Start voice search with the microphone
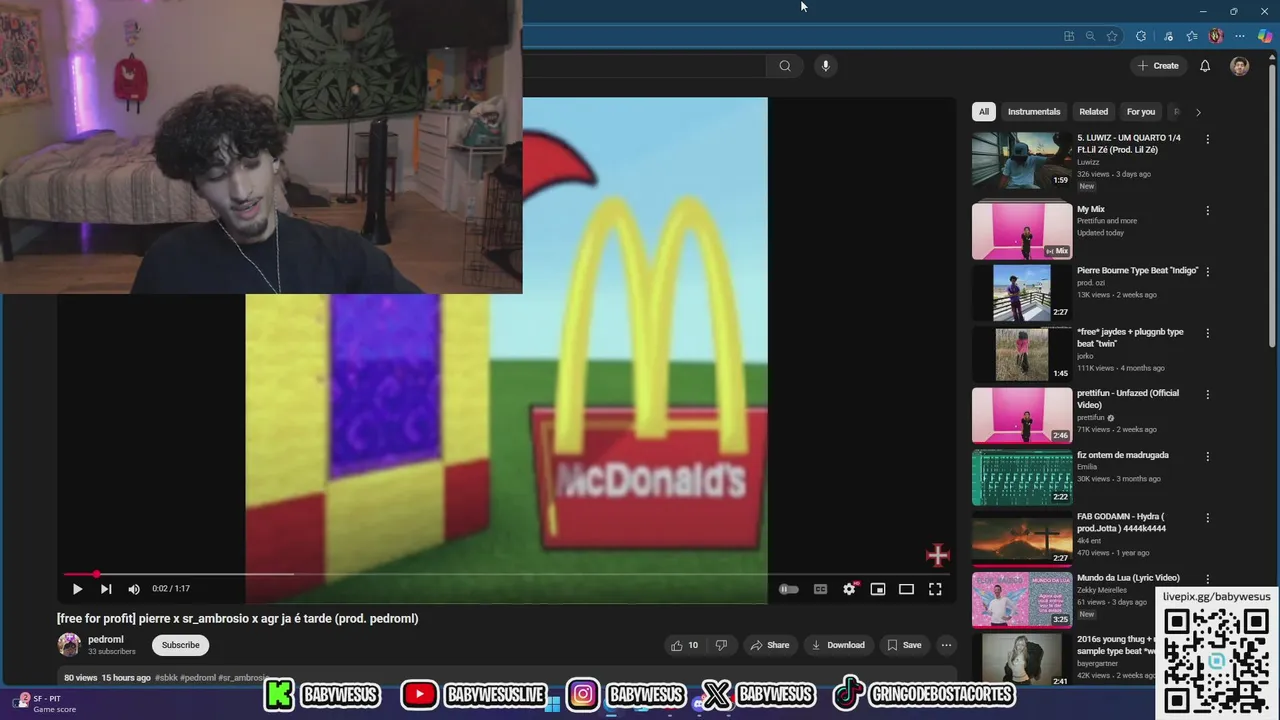 click(825, 66)
